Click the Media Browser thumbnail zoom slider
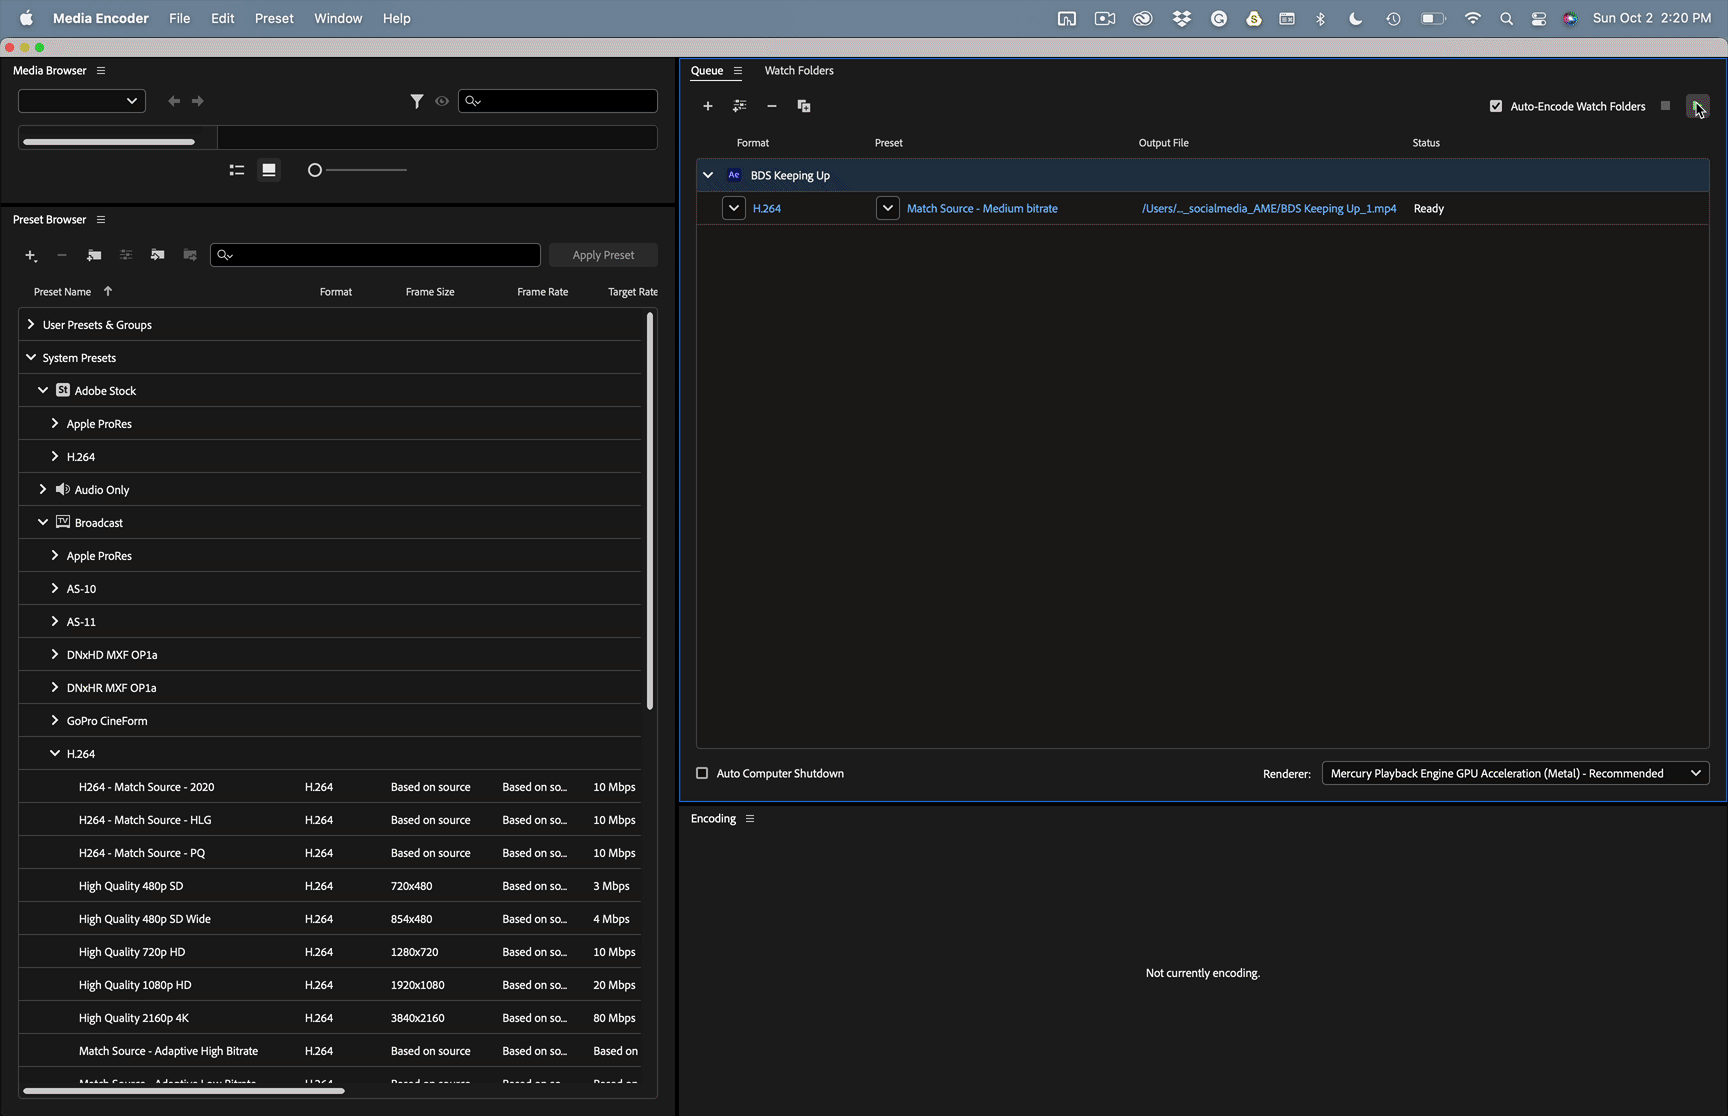The image size is (1728, 1116). coord(357,170)
